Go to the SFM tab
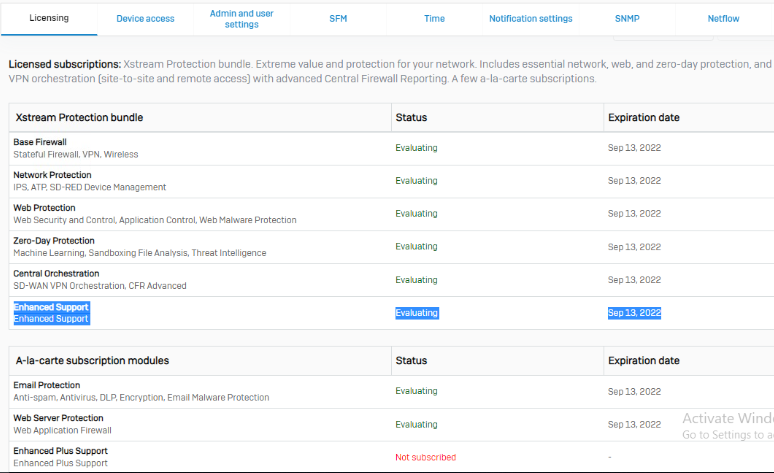Viewport: 774px width, 473px height. 338,19
